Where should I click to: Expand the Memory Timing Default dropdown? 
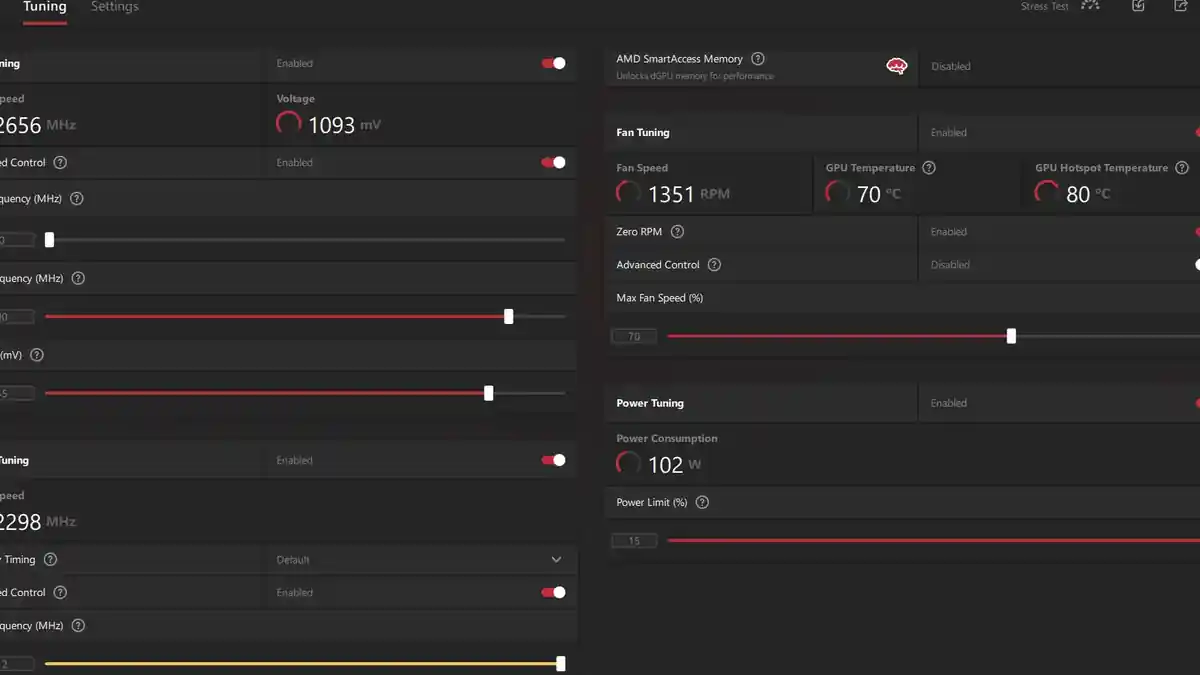click(556, 560)
